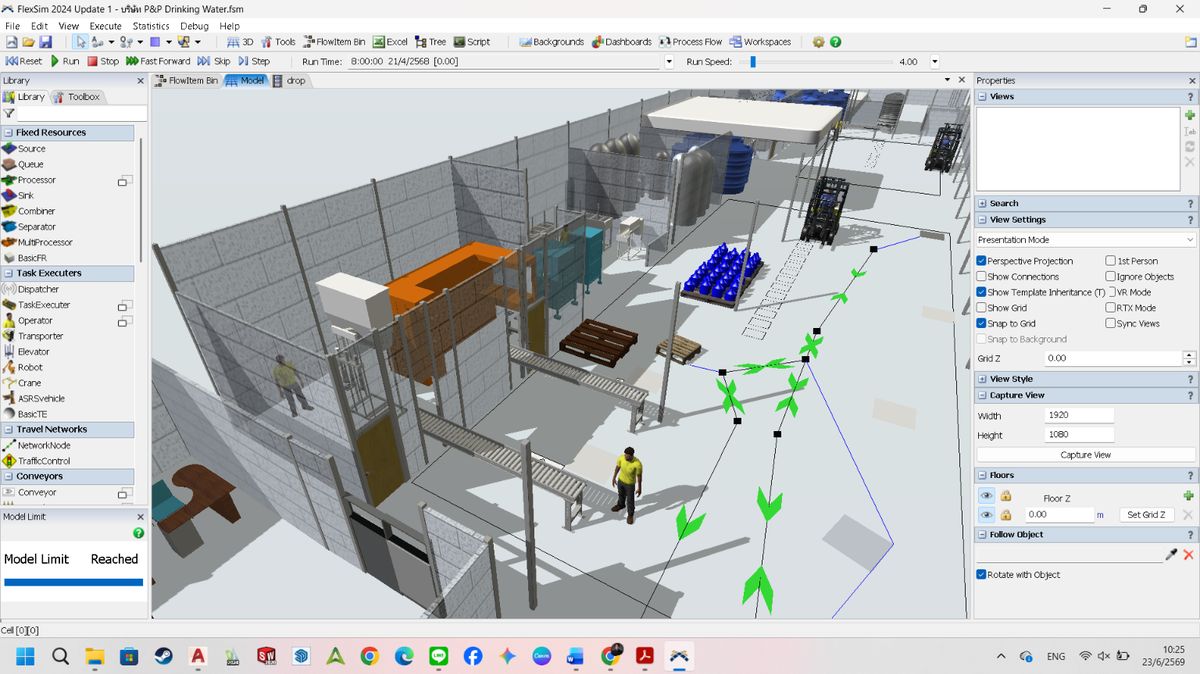Open the Run Time dropdown arrow
1200x674 pixels.
(669, 61)
